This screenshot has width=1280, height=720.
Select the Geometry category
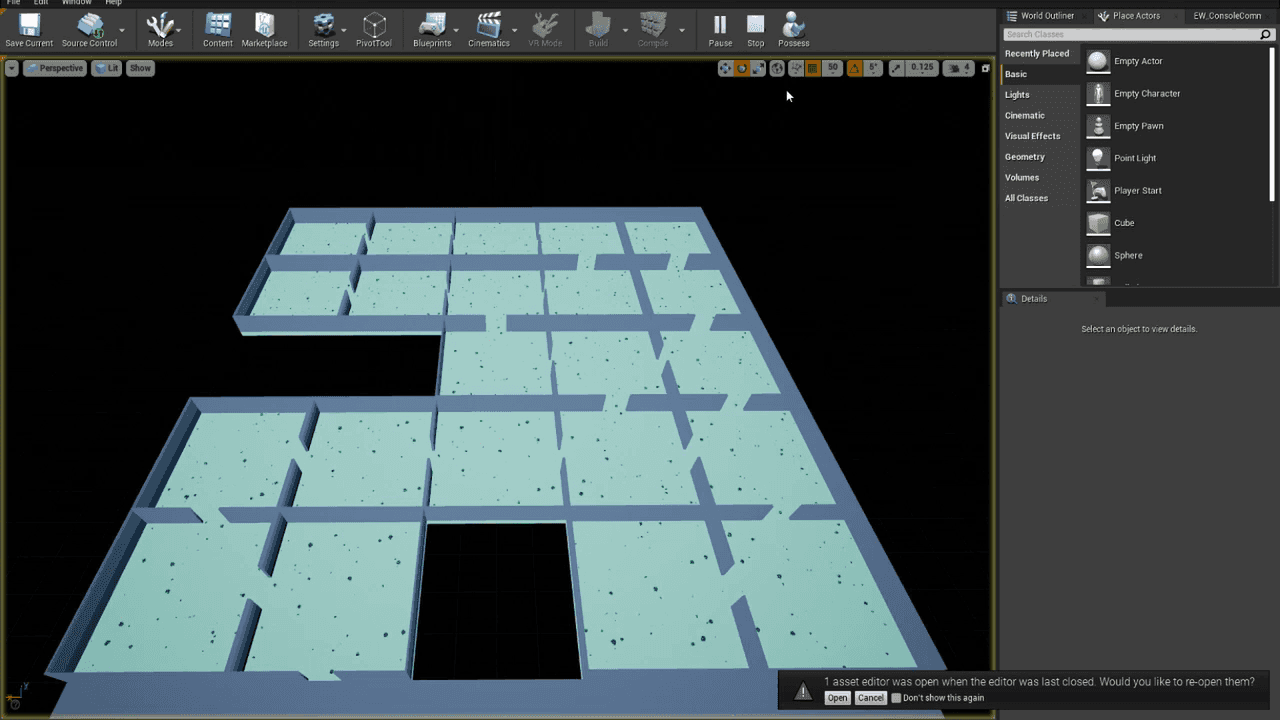pyautogui.click(x=1040, y=157)
